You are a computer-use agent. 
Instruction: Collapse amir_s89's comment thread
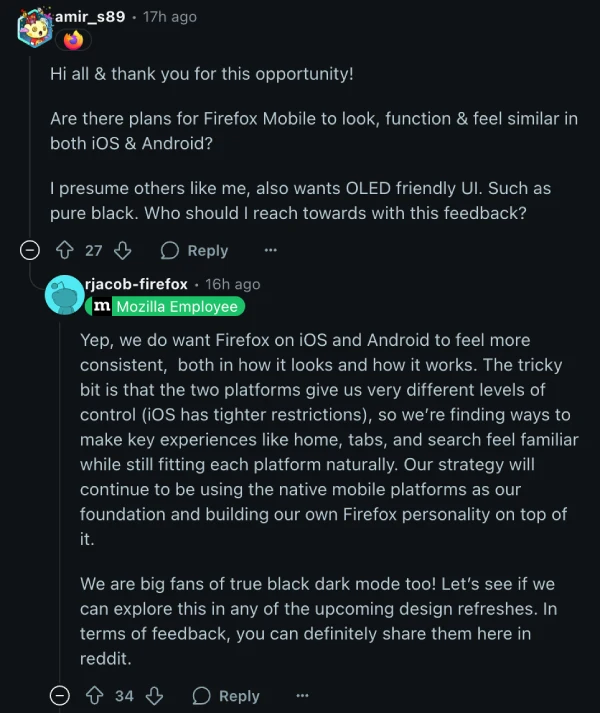(x=31, y=250)
